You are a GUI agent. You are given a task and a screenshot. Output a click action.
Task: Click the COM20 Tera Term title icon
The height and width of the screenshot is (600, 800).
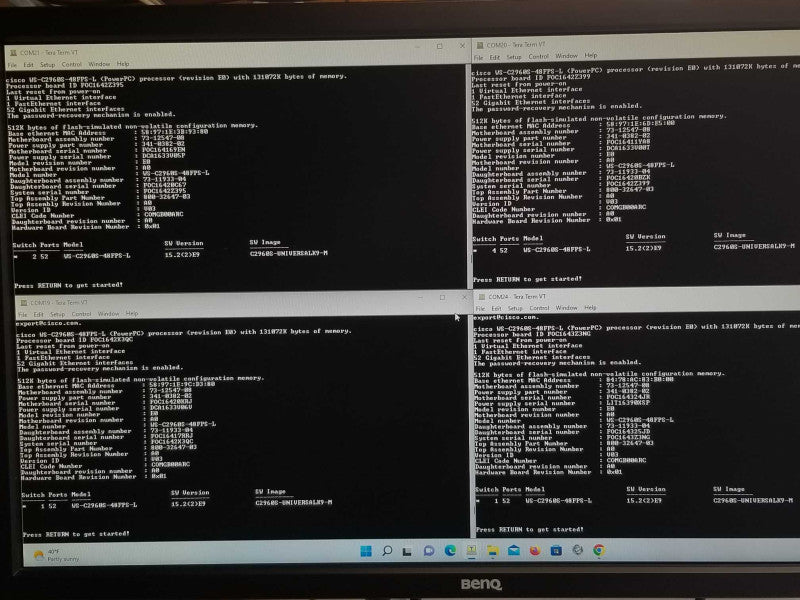coord(480,45)
